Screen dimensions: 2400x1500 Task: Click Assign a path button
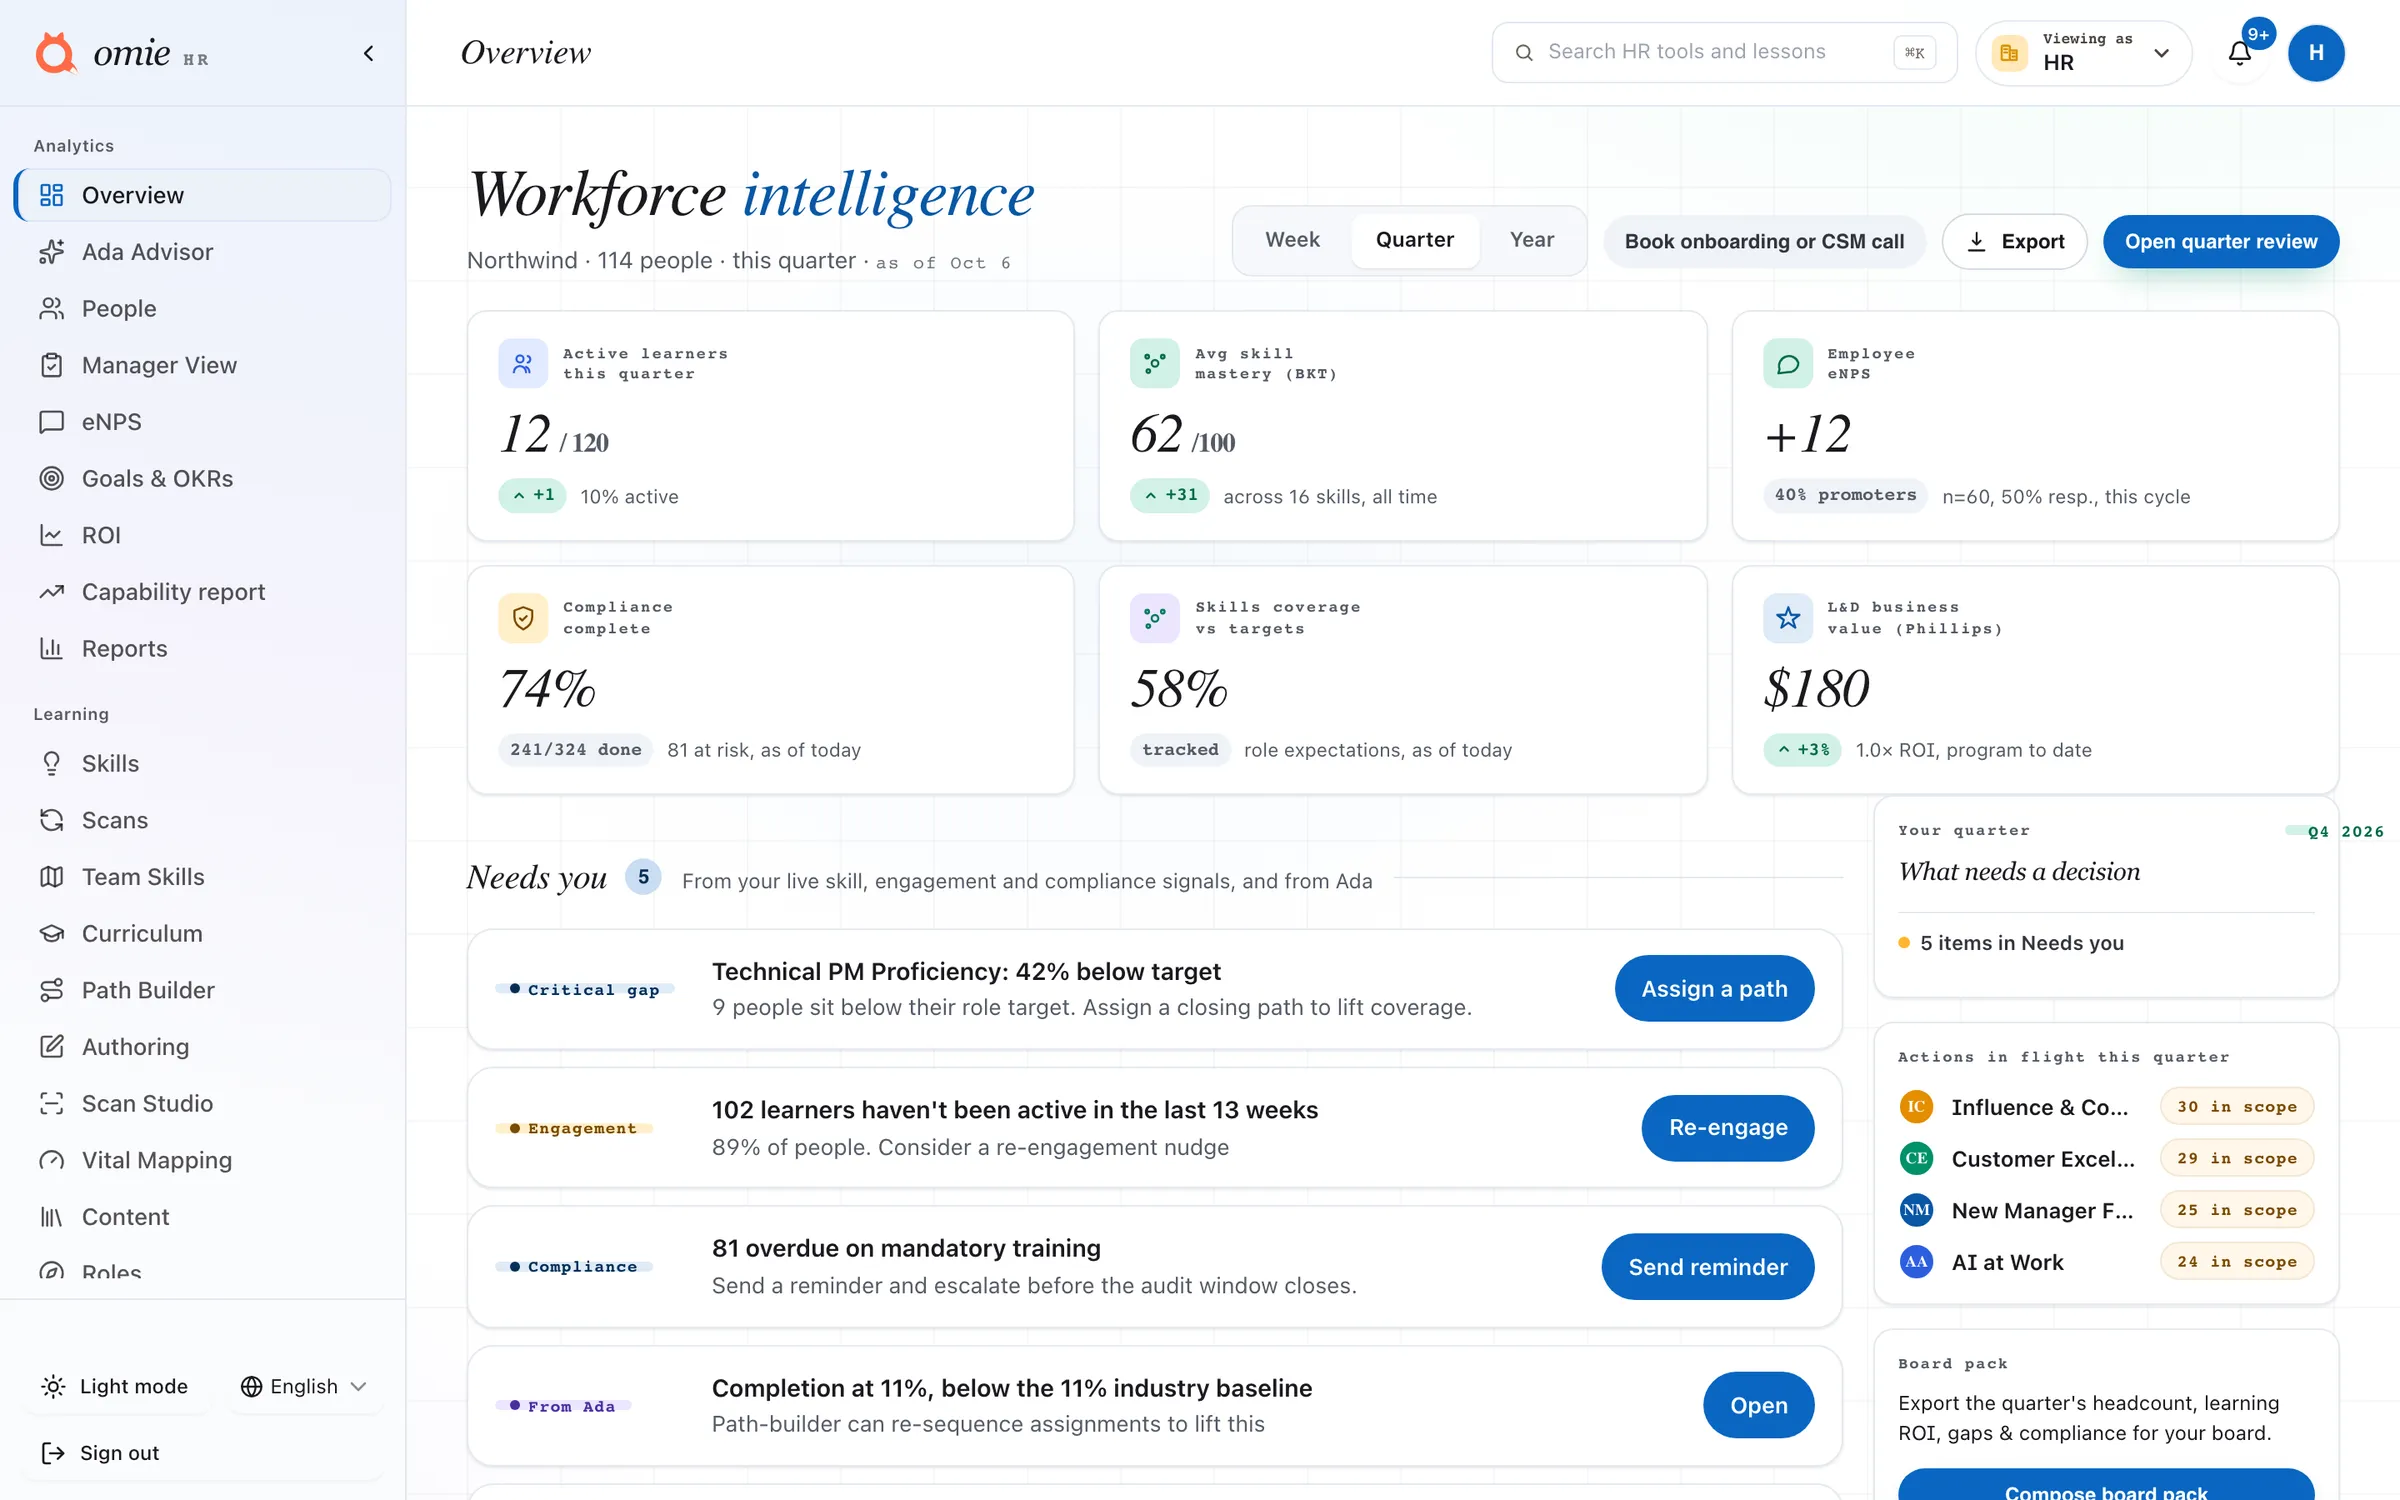click(x=1714, y=988)
